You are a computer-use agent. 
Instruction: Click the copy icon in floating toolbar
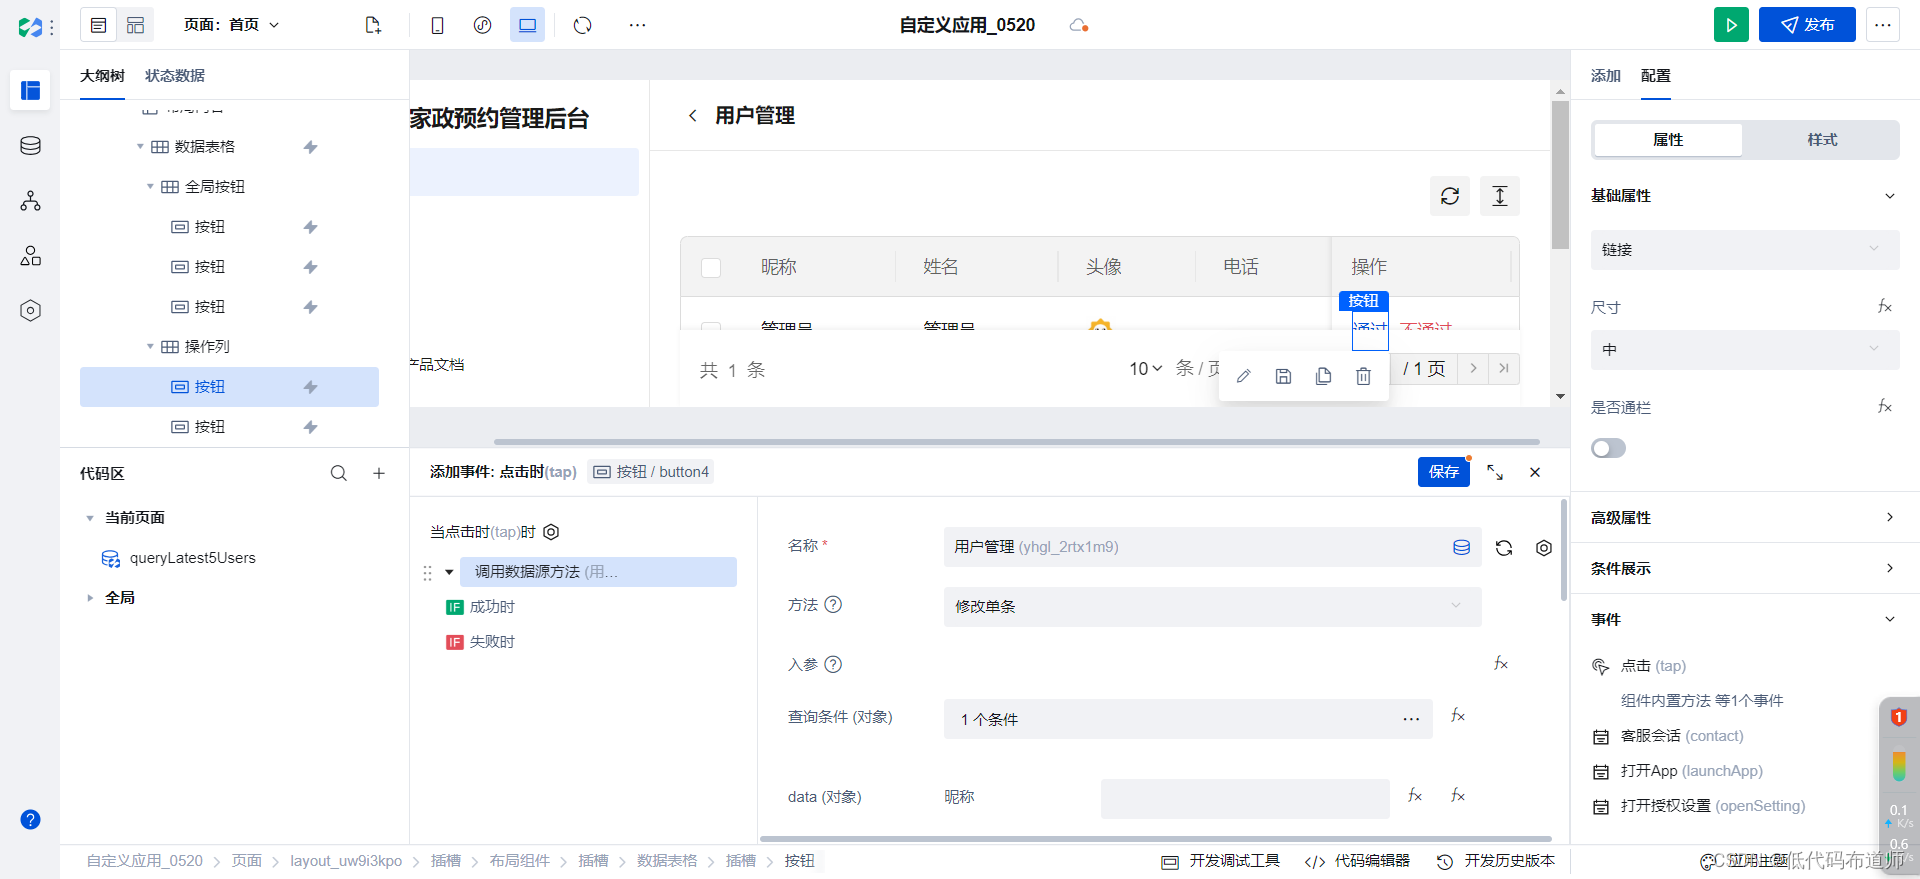(x=1323, y=376)
